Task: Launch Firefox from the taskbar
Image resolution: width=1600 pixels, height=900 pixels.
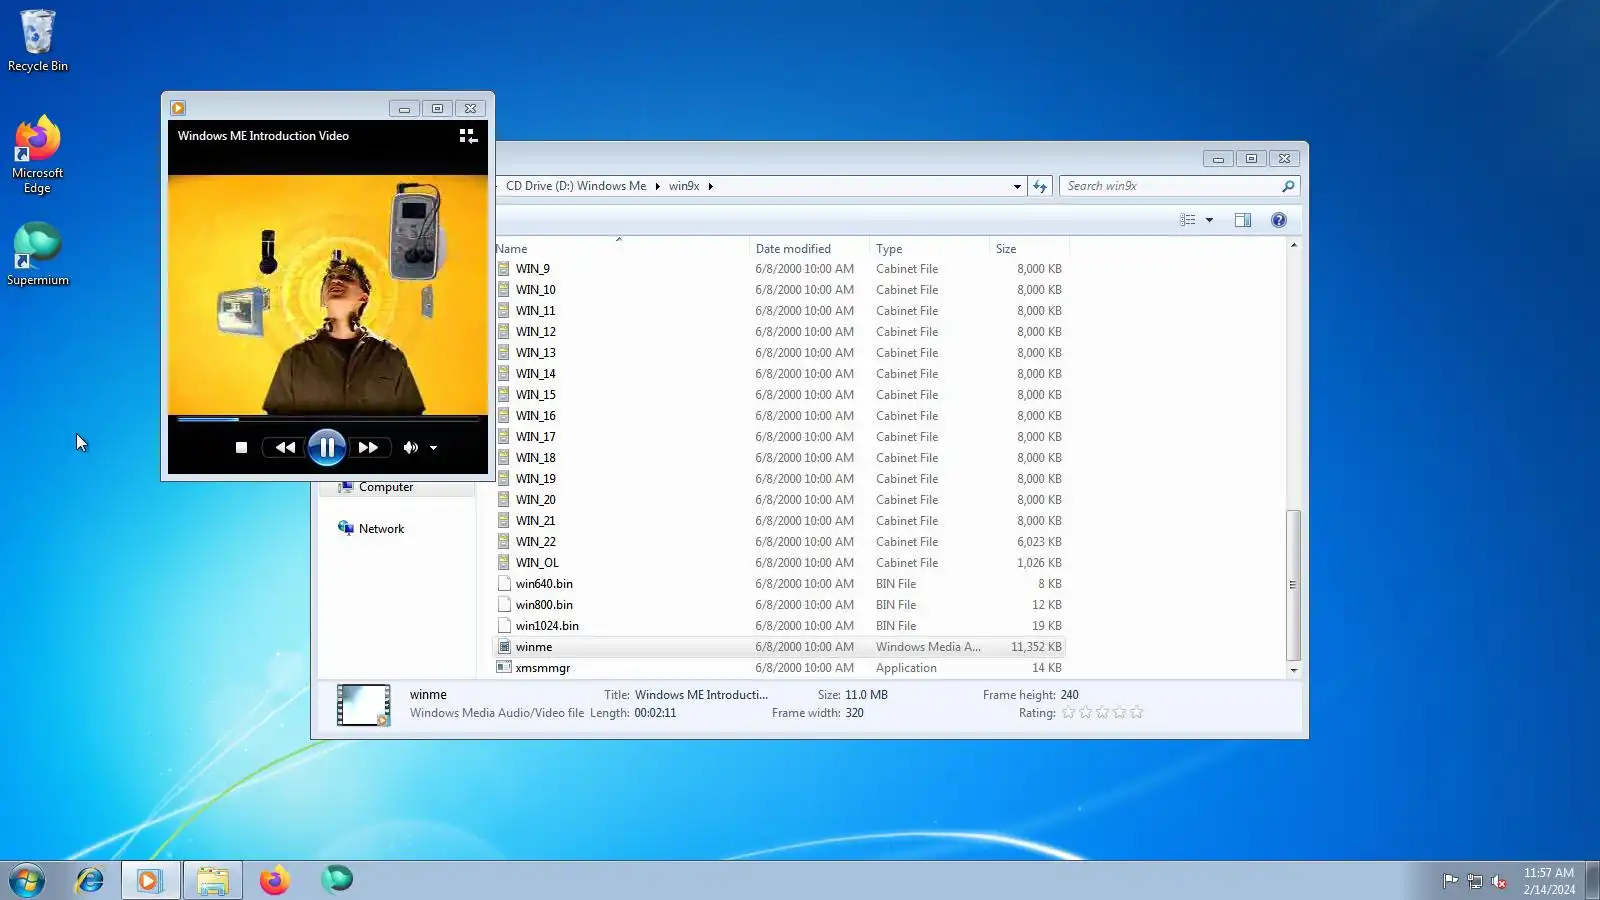Action: 274,881
